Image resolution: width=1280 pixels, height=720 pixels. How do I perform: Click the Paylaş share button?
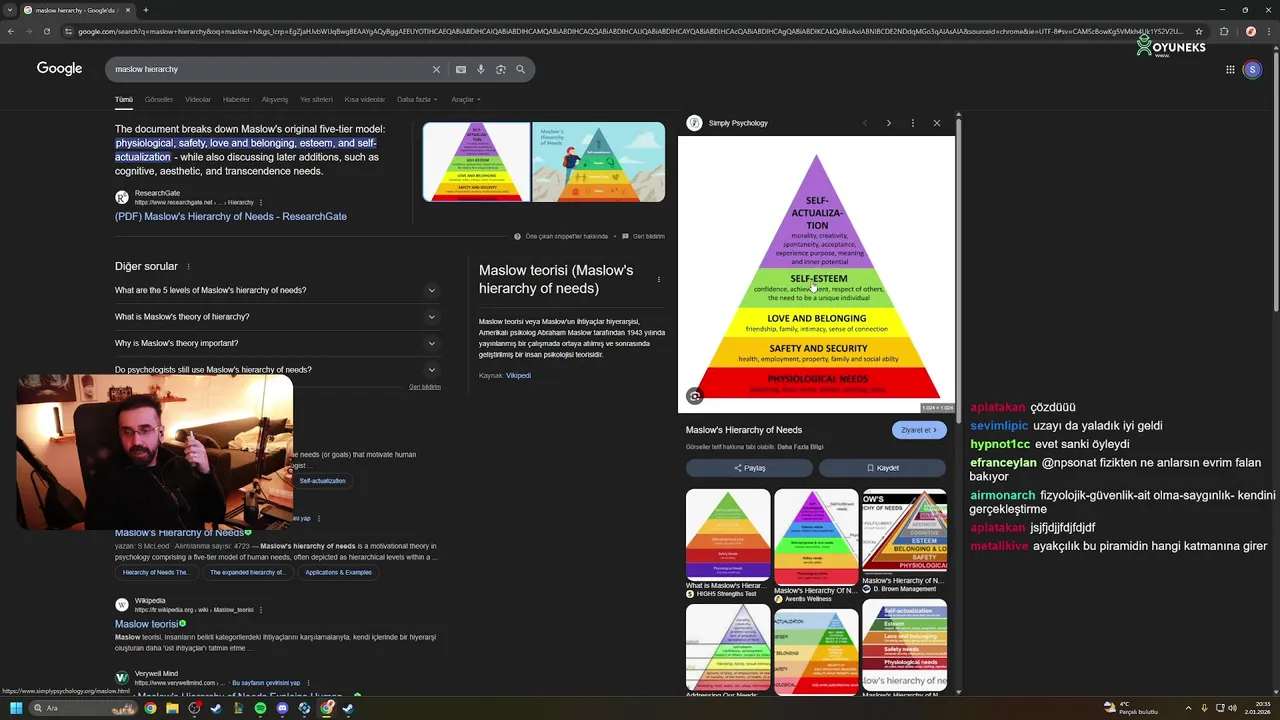pos(749,468)
